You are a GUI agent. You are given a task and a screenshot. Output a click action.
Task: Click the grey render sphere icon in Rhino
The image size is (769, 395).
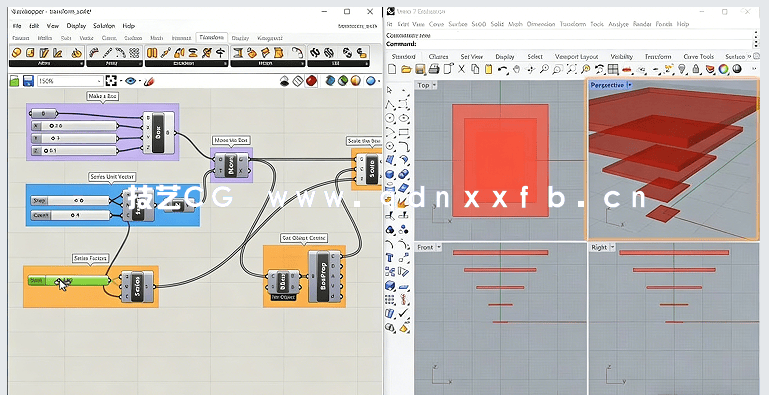click(737, 69)
